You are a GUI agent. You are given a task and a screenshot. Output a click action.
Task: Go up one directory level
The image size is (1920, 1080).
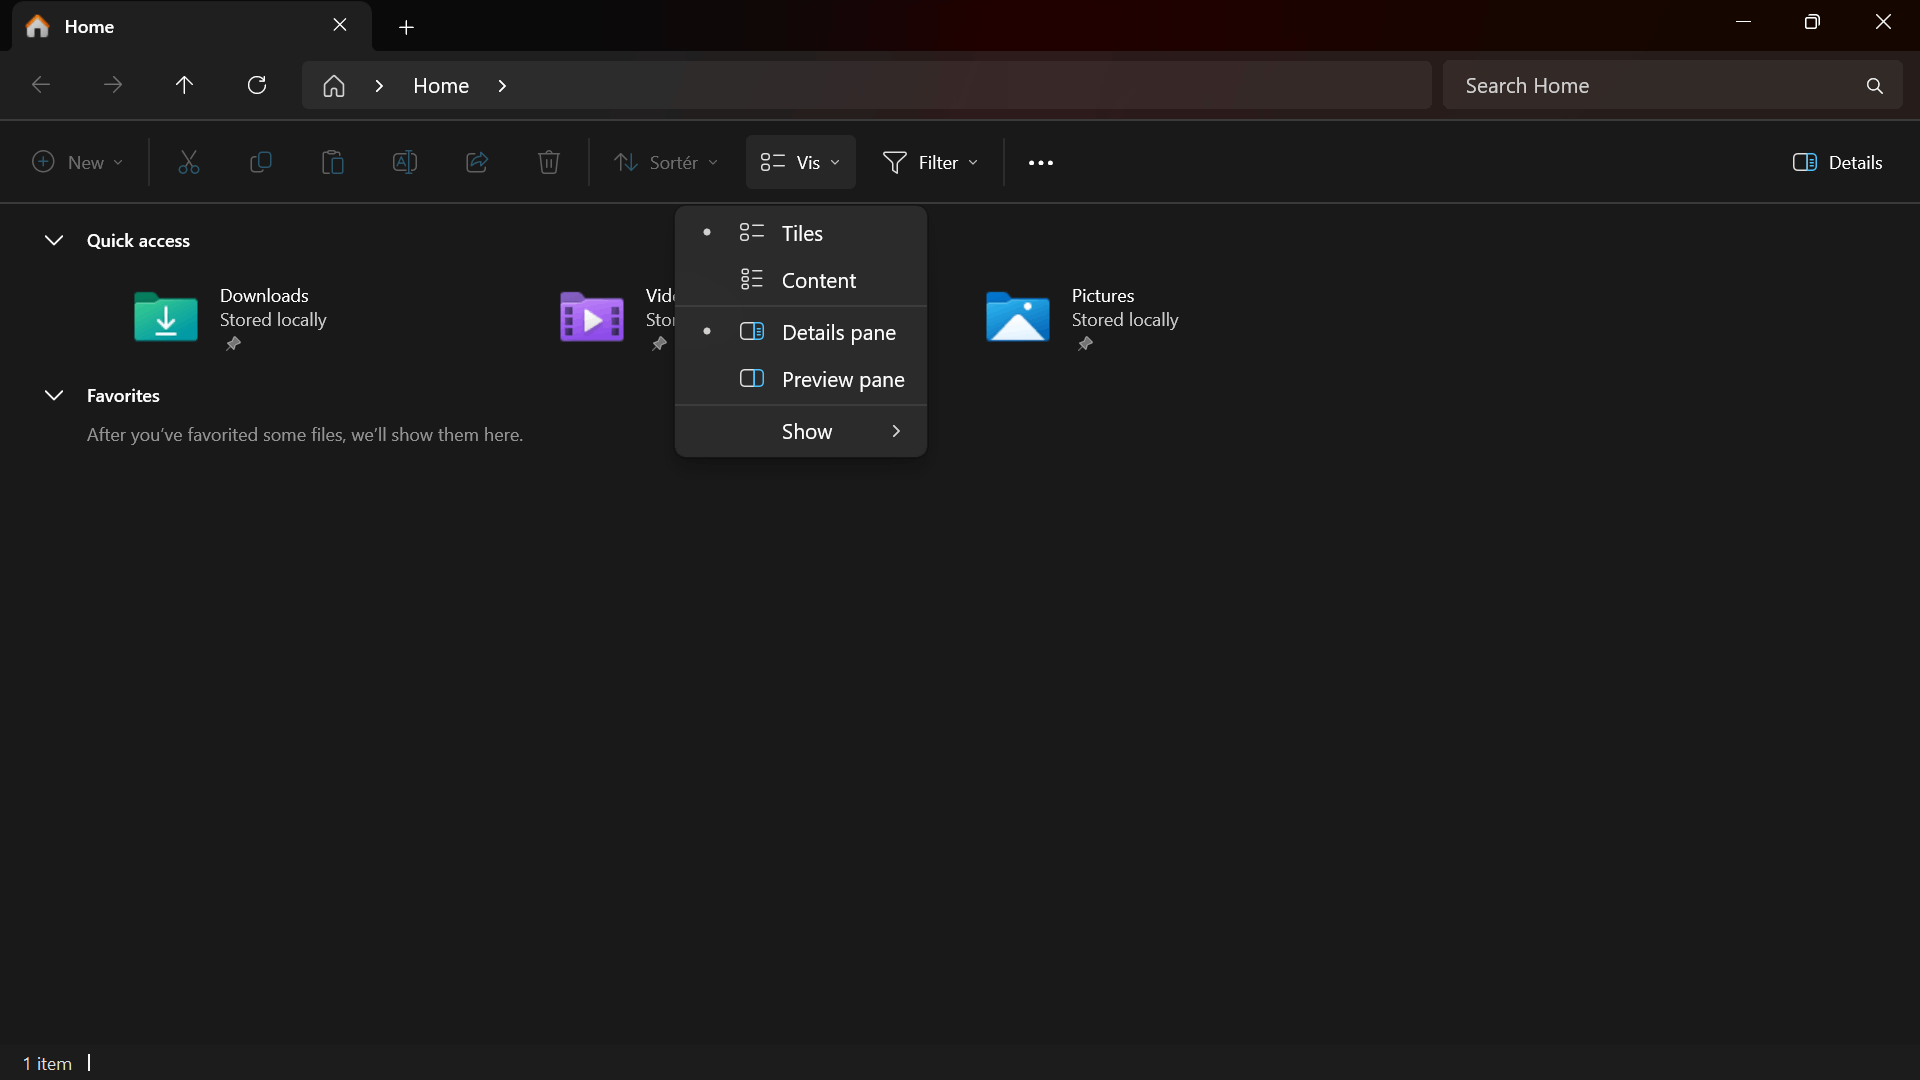pos(184,85)
